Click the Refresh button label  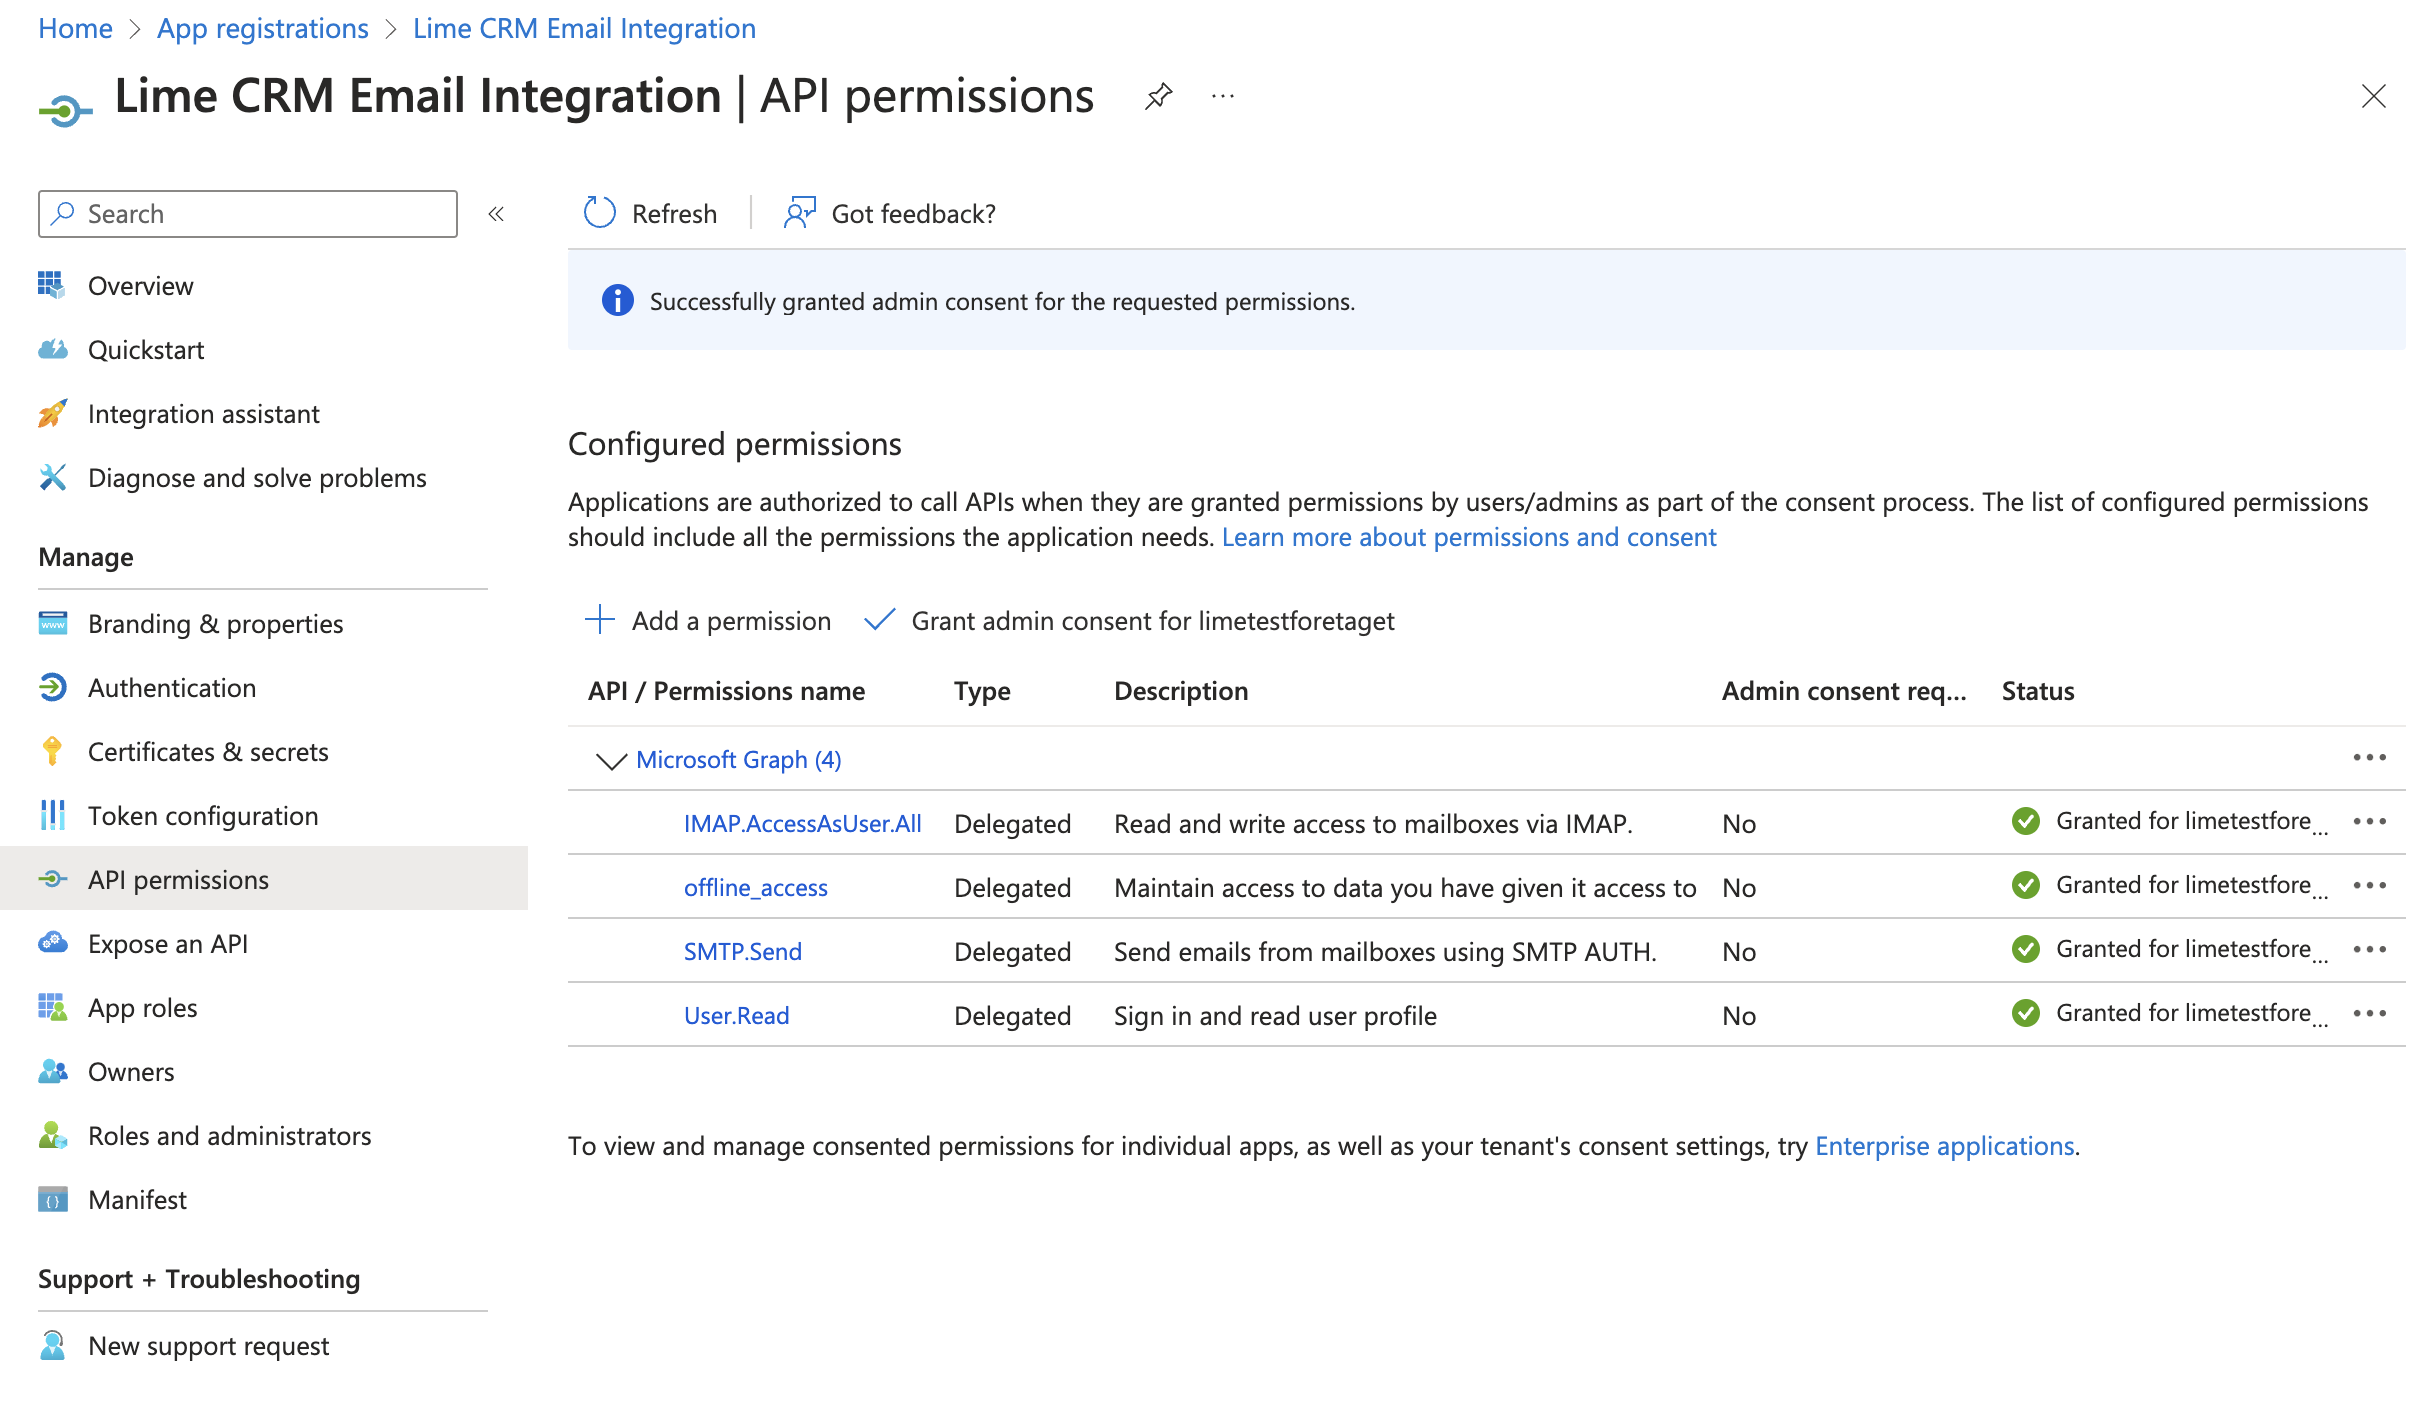pyautogui.click(x=674, y=214)
